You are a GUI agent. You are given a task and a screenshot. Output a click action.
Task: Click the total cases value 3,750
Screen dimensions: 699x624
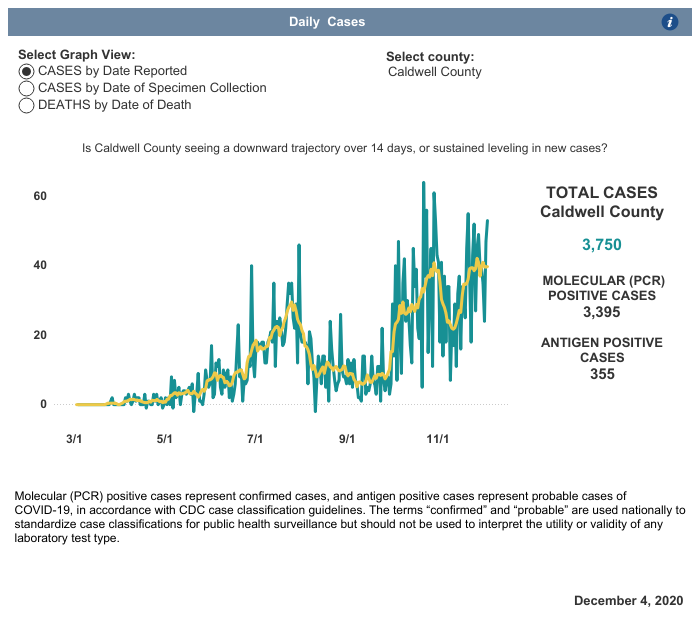click(601, 246)
